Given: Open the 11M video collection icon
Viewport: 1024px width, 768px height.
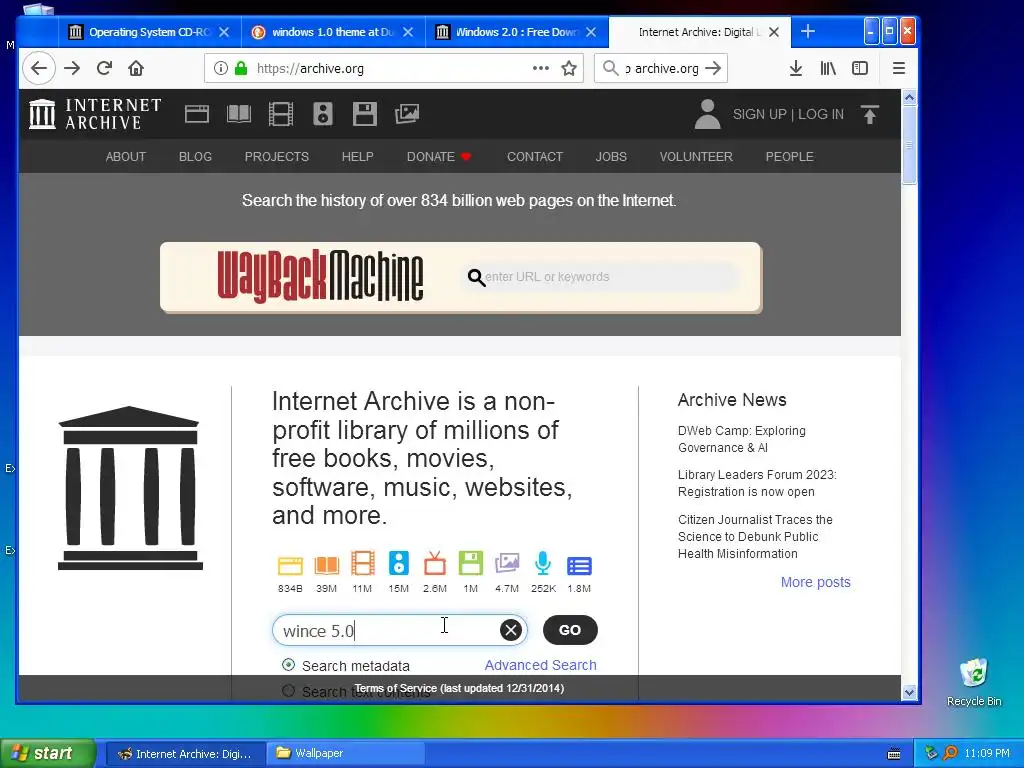Looking at the screenshot, I should [362, 564].
